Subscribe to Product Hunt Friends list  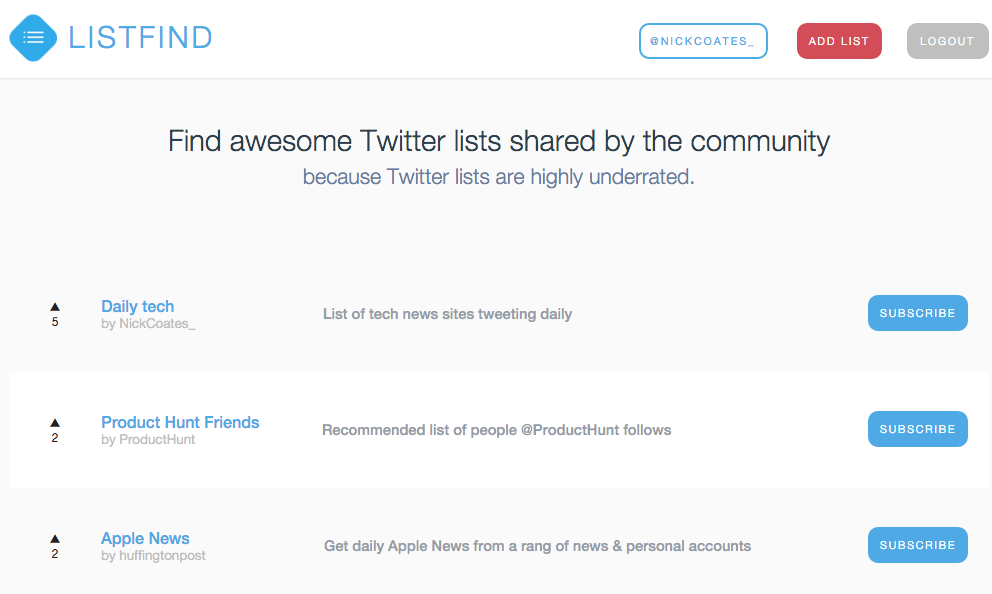[917, 429]
